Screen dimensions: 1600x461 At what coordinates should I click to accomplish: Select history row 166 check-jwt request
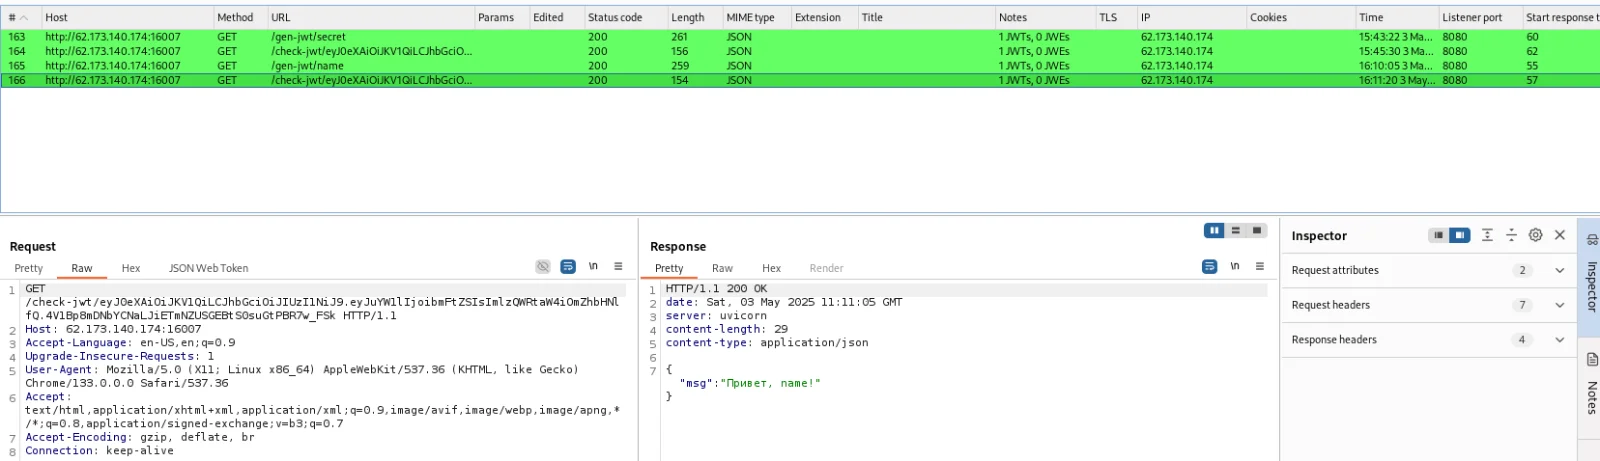click(800, 80)
